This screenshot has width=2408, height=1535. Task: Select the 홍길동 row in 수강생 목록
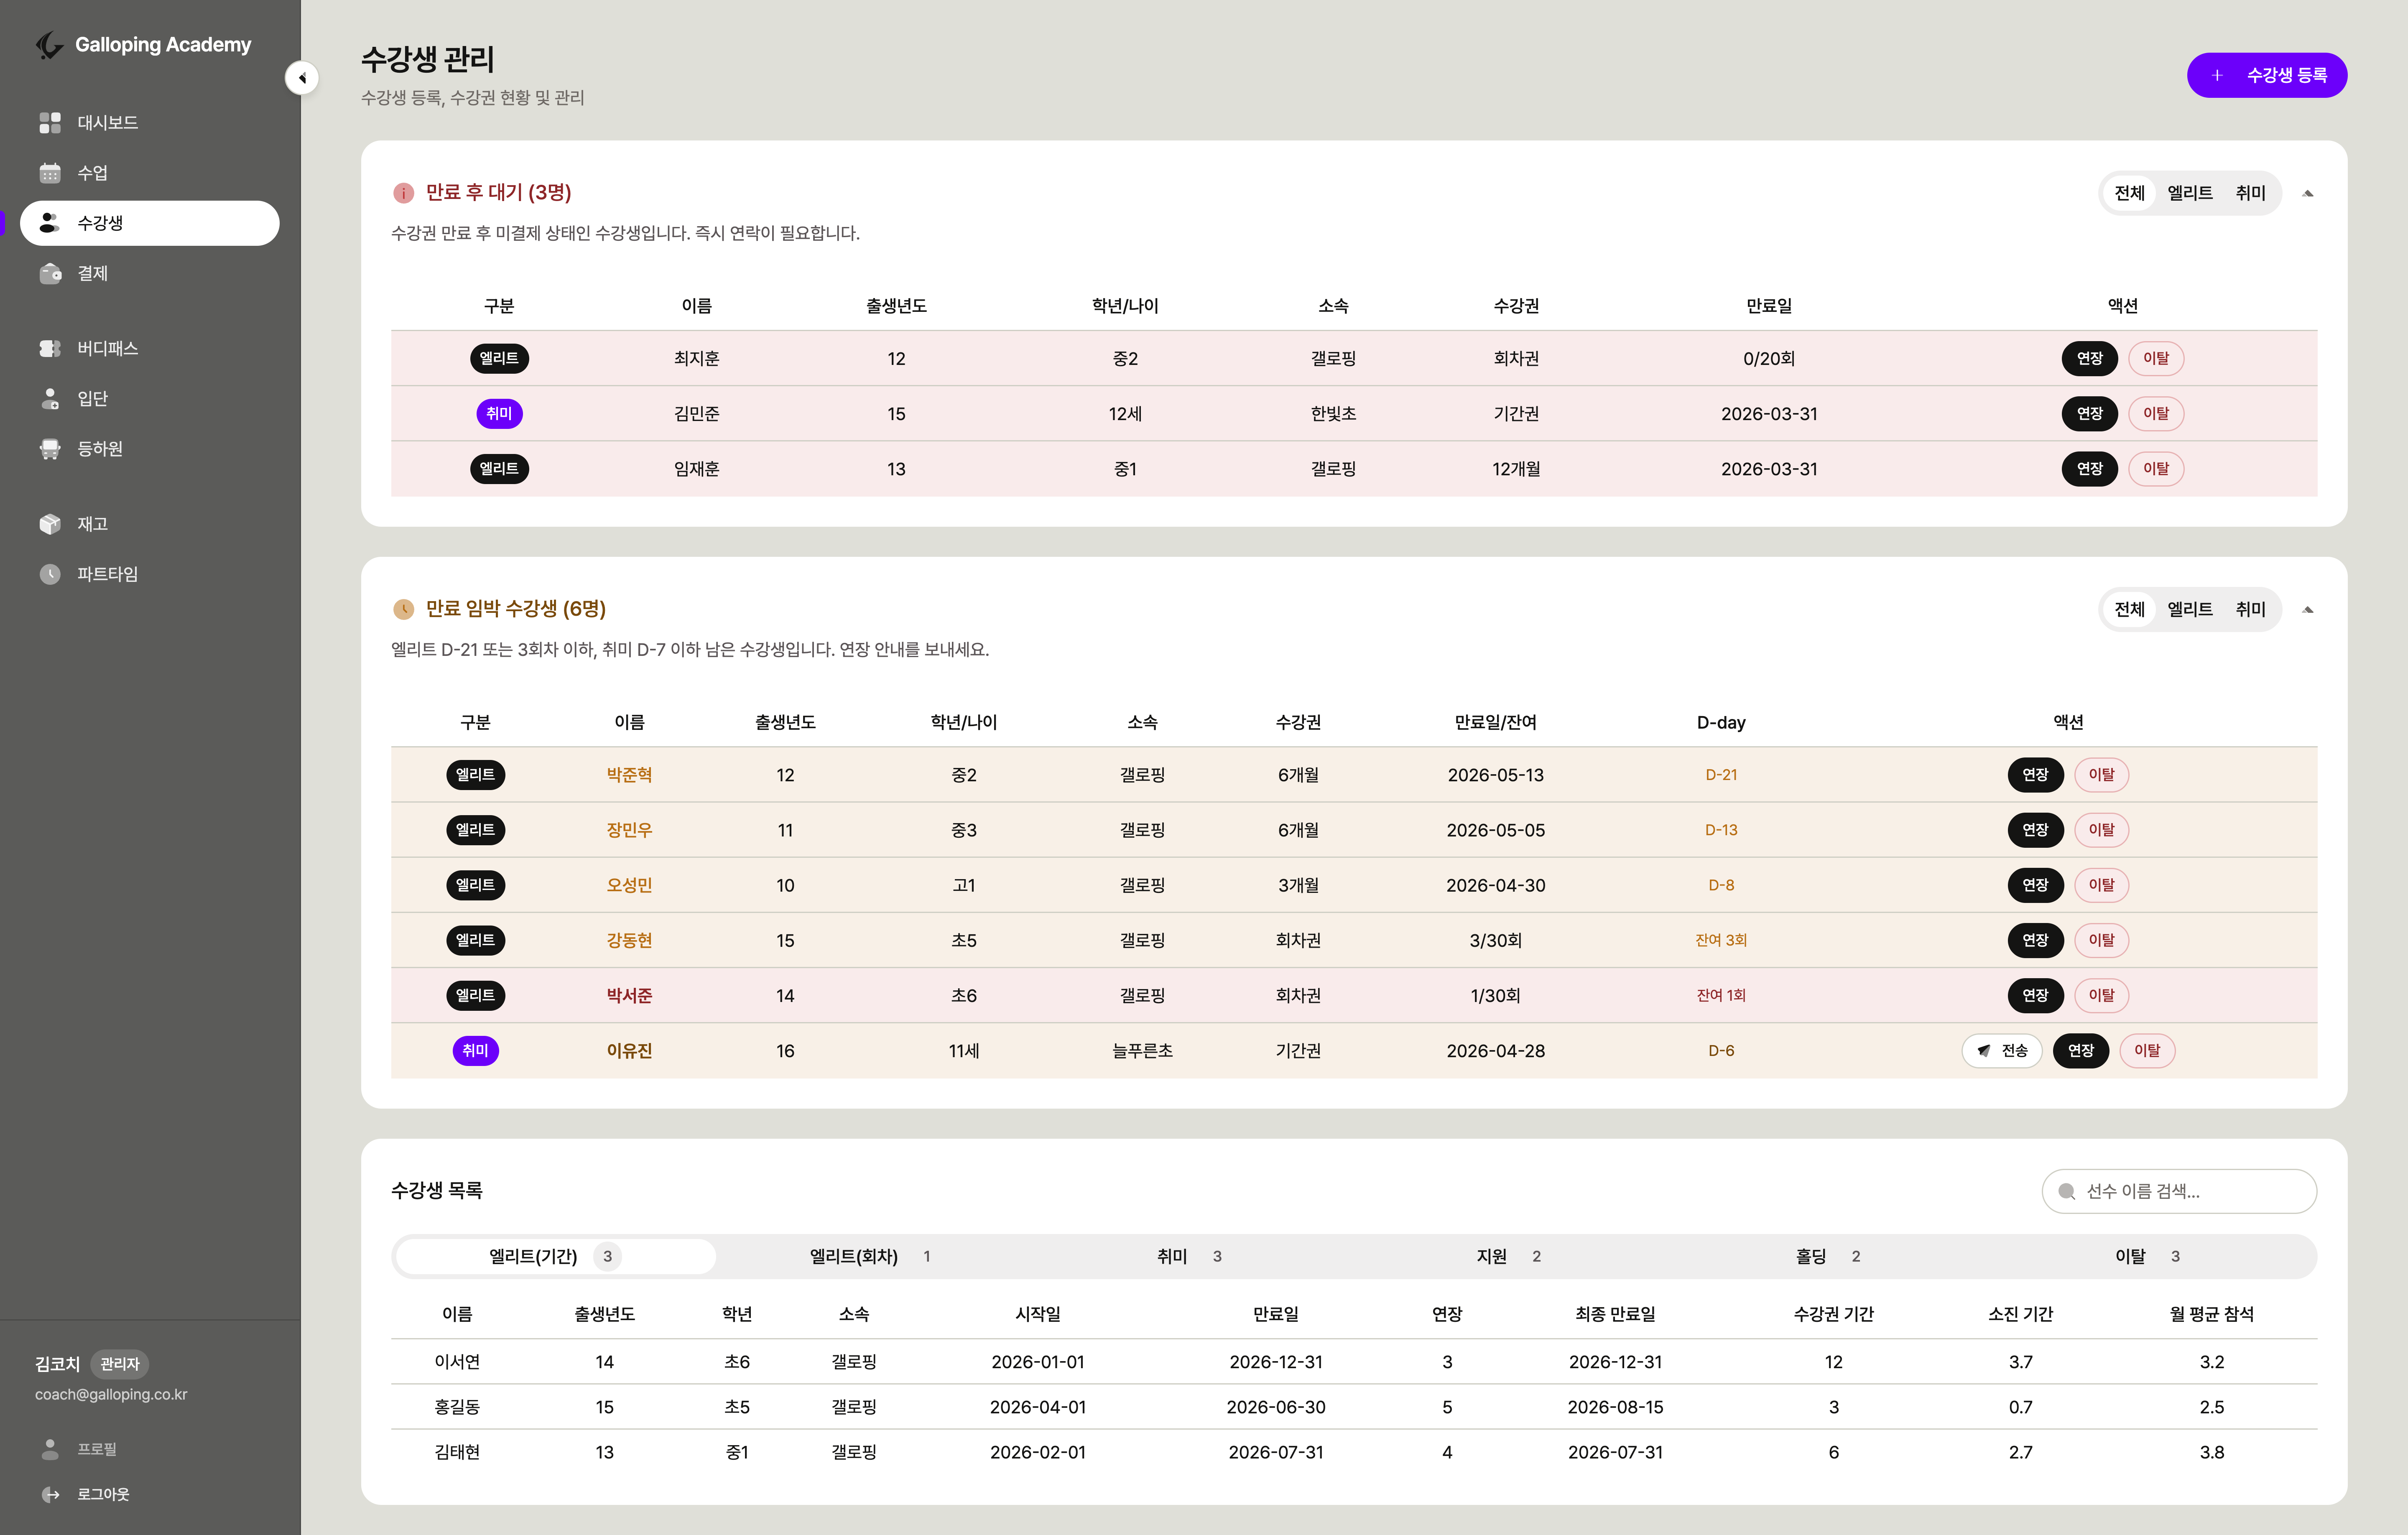tap(1354, 1407)
